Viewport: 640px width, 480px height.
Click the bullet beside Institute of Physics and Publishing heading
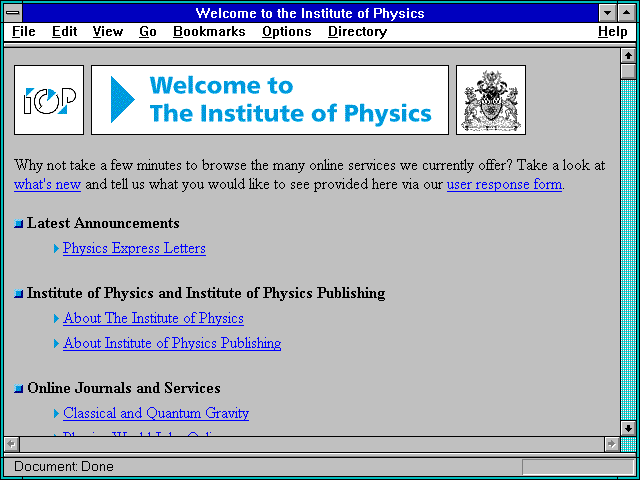coord(18,293)
